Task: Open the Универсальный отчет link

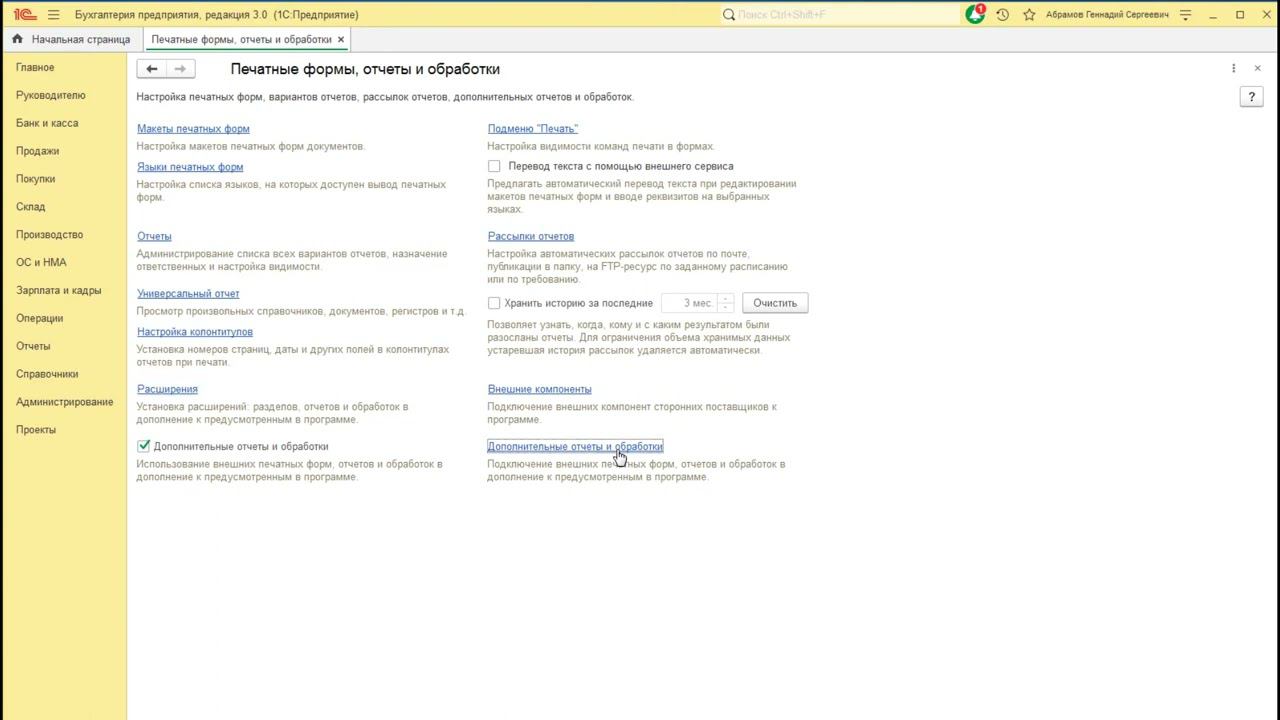Action: 188,294
